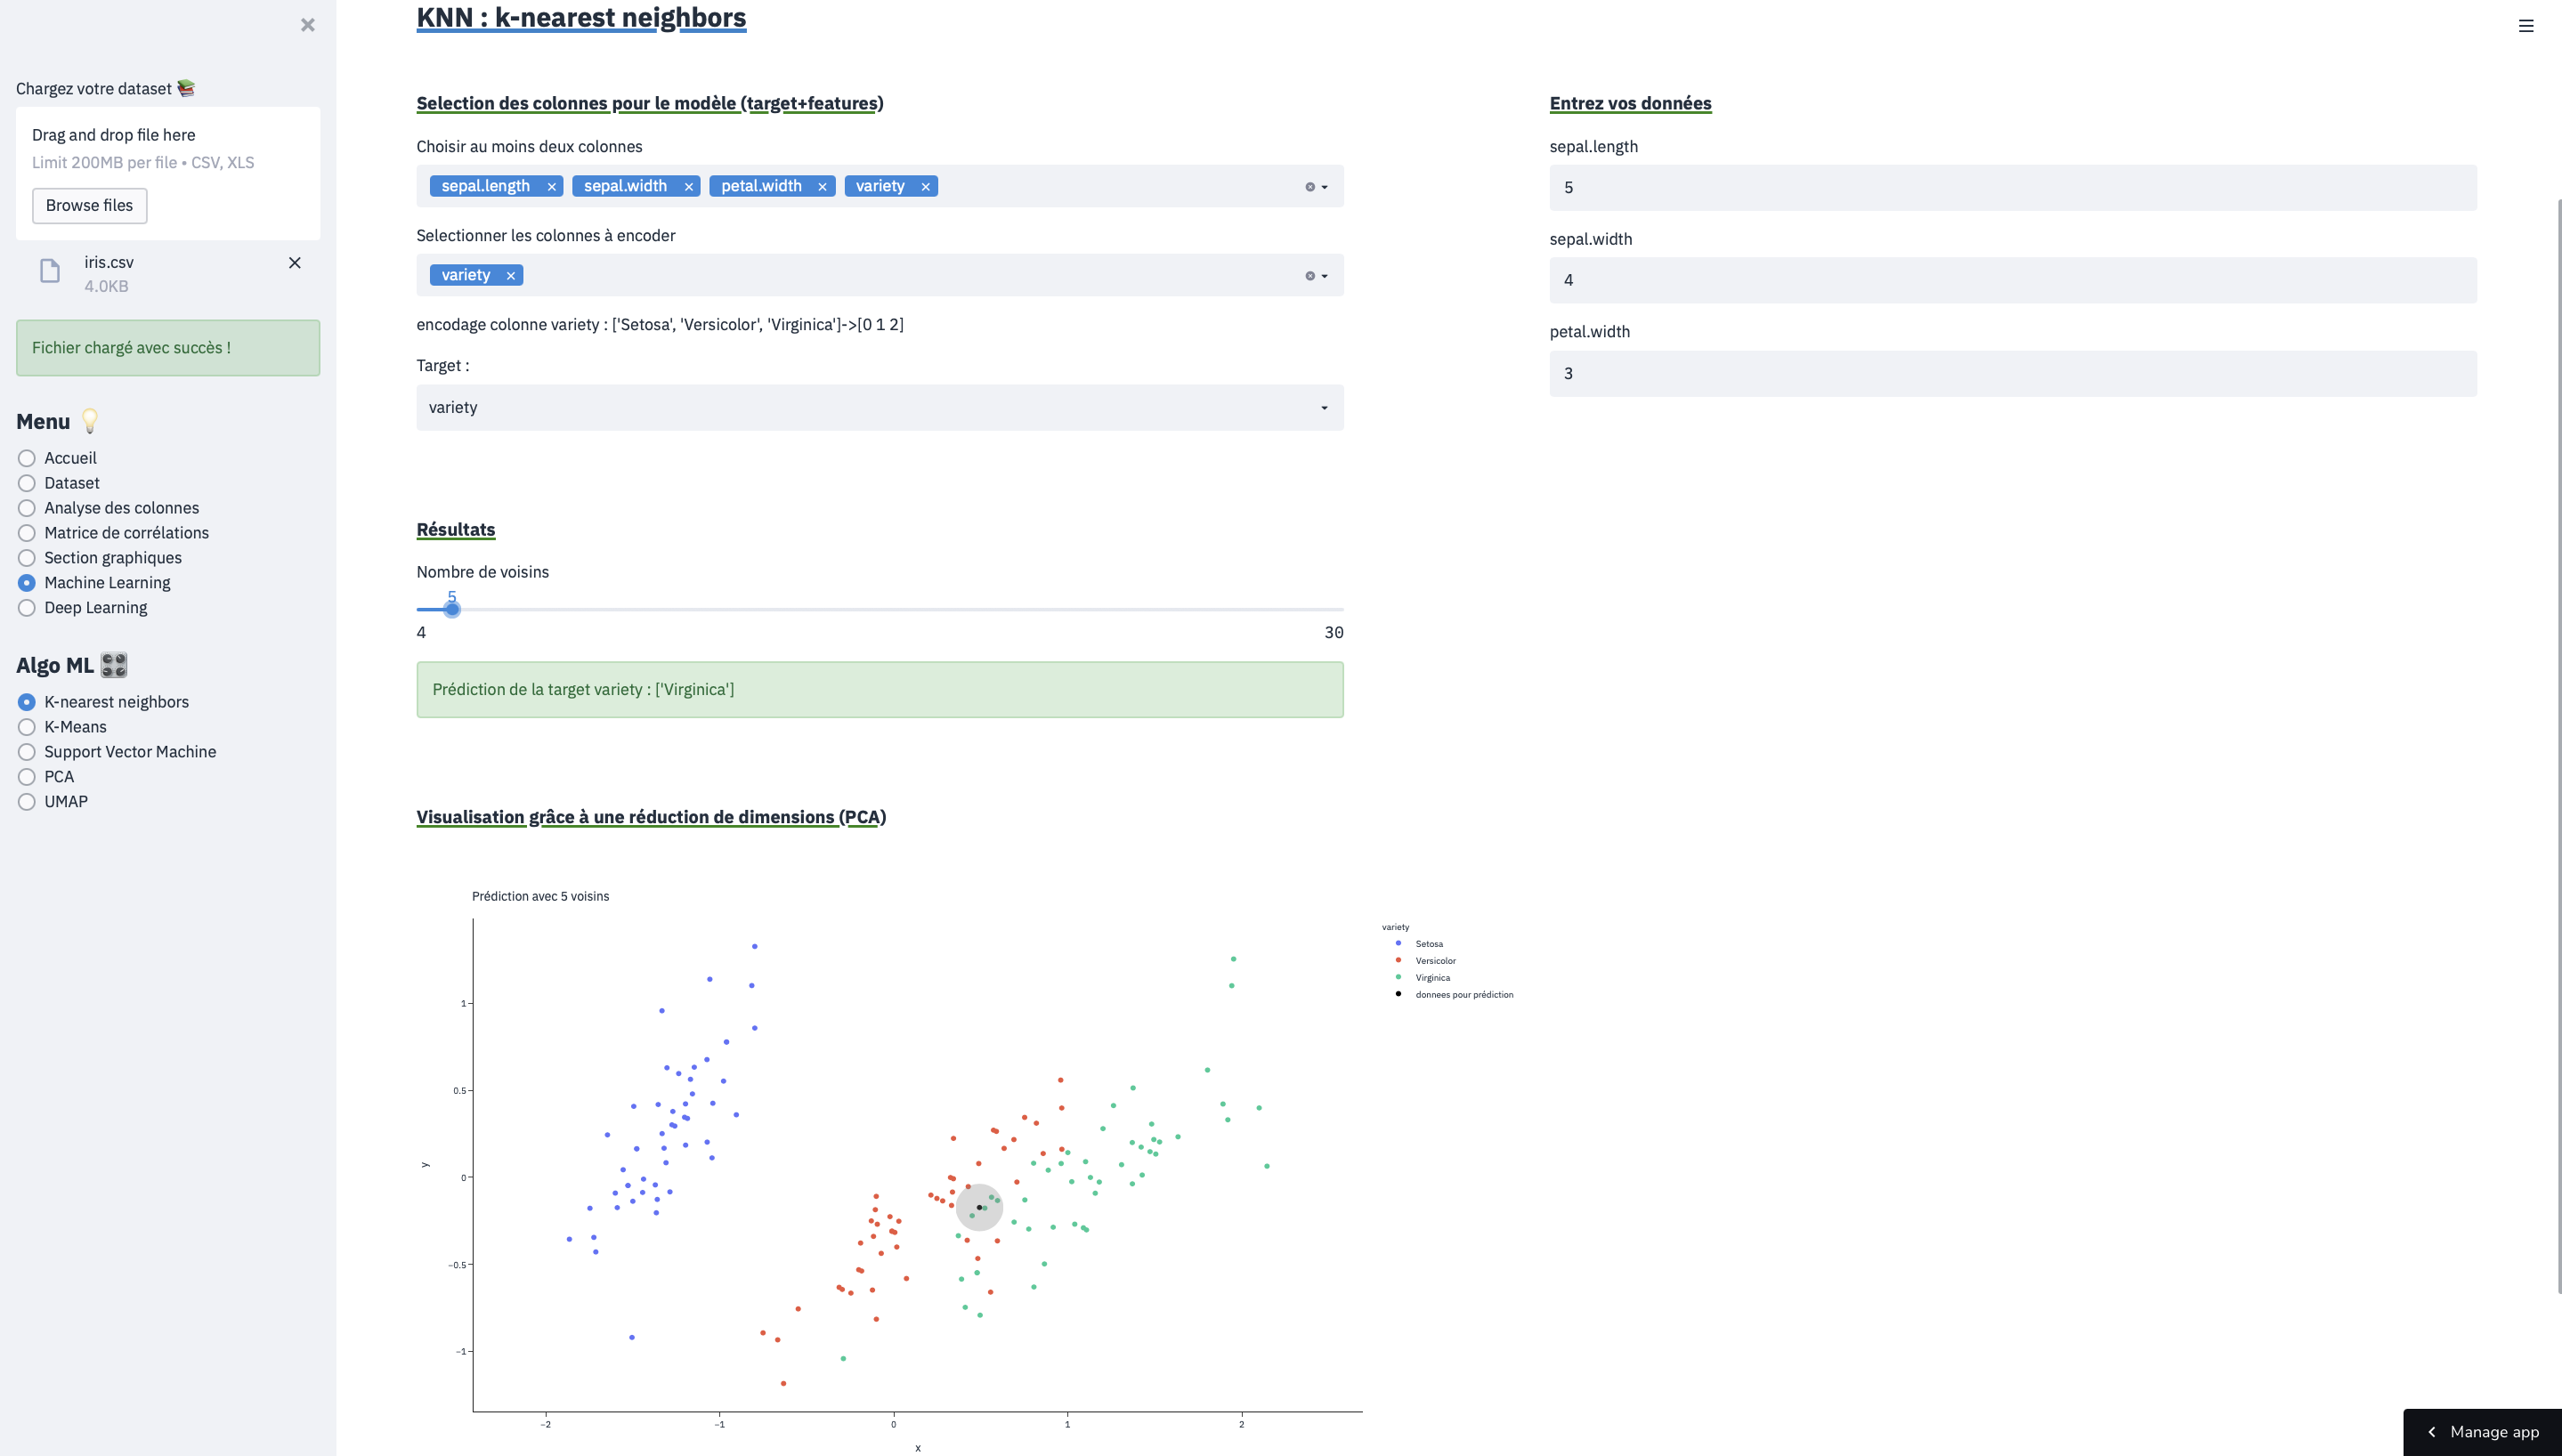Image resolution: width=2562 pixels, height=1456 pixels.
Task: Select Matrice de corrélations option
Action: coord(26,533)
